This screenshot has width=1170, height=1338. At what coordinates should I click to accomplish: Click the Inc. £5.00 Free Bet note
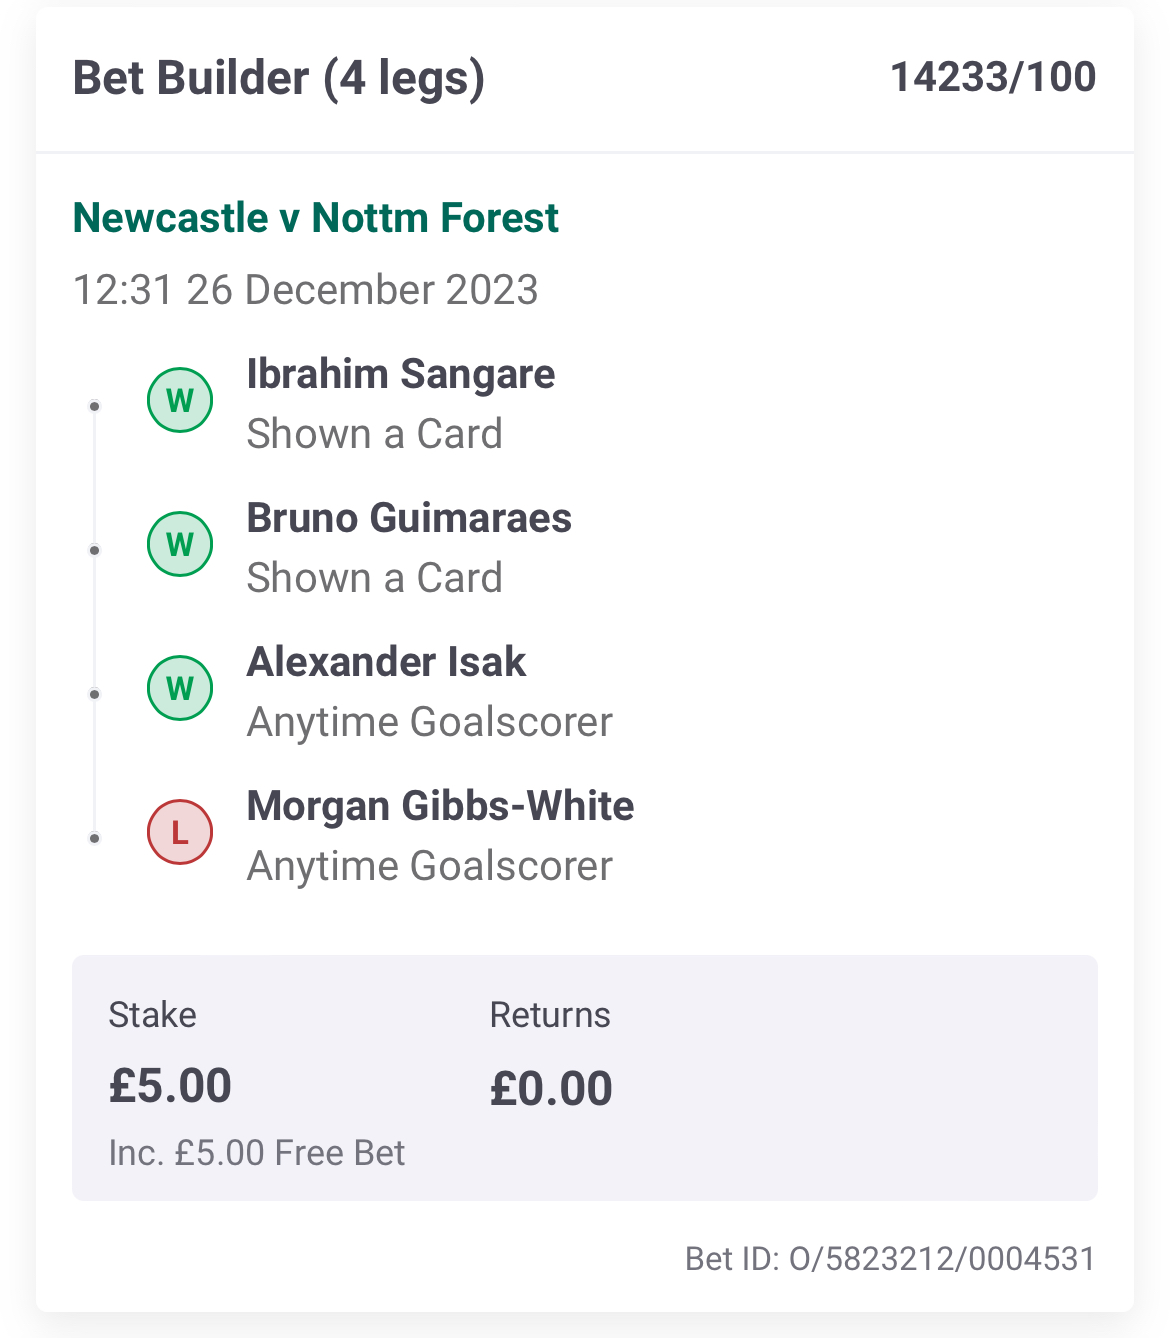point(257,1153)
